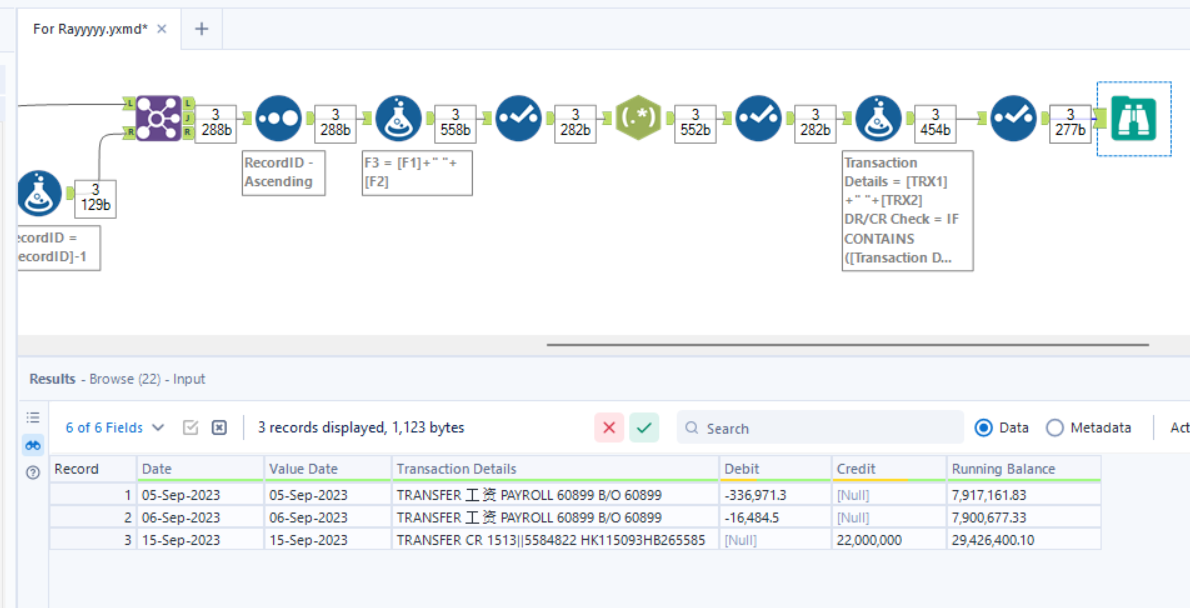Apply changes with the green checkmark button

tap(644, 427)
